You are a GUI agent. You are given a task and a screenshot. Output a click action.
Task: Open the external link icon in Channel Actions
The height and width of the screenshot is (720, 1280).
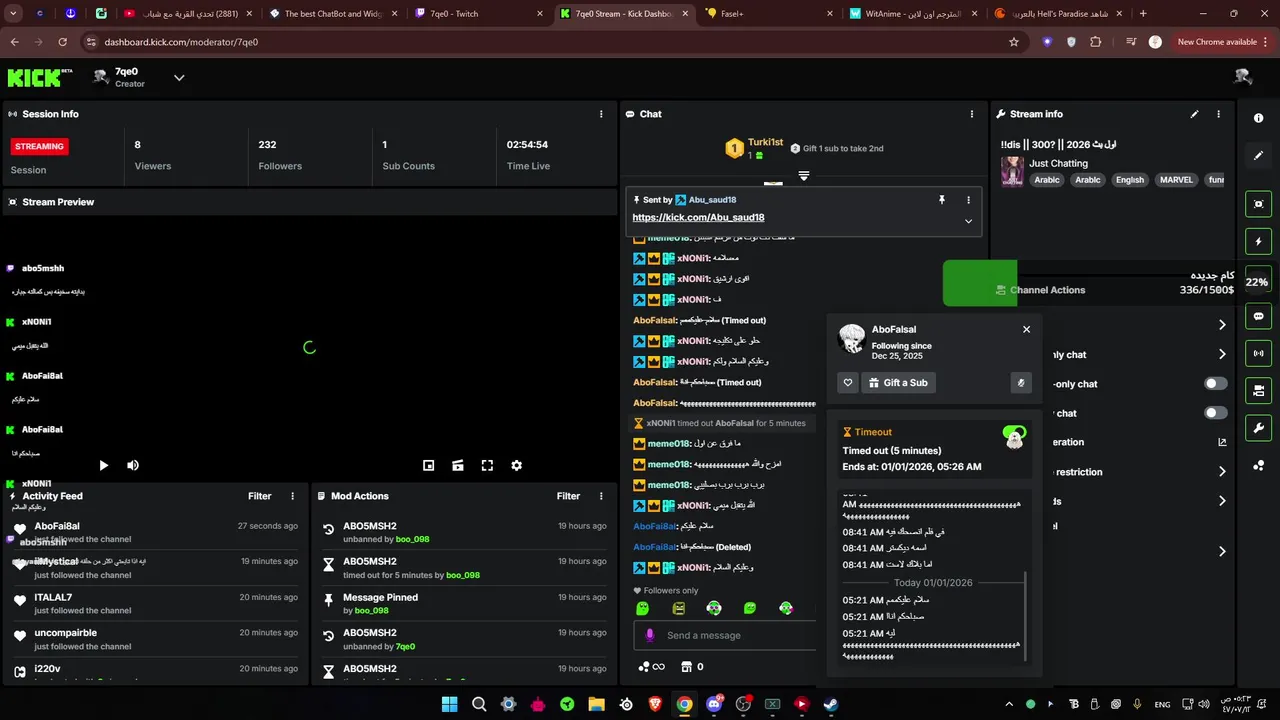pos(1222,442)
